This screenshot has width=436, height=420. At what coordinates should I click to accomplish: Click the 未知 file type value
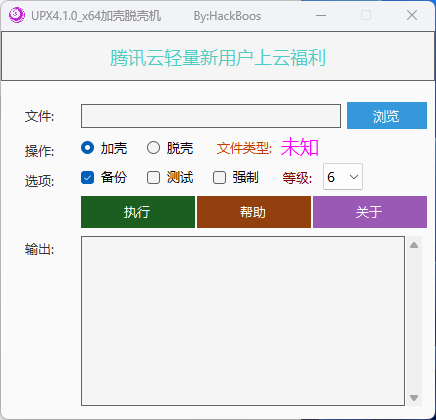click(300, 147)
